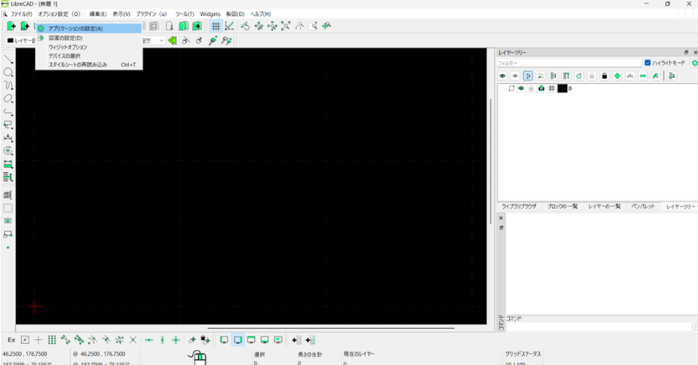Toggle Free Snap in snap toolbar
Viewport: 698px width, 365px height.
pos(25,340)
